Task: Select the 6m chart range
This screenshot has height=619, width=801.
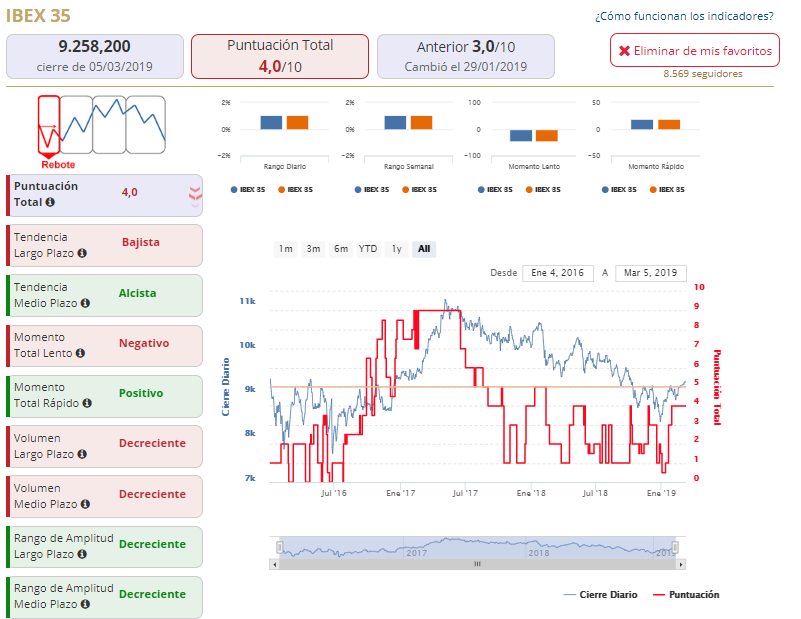Action: click(341, 249)
